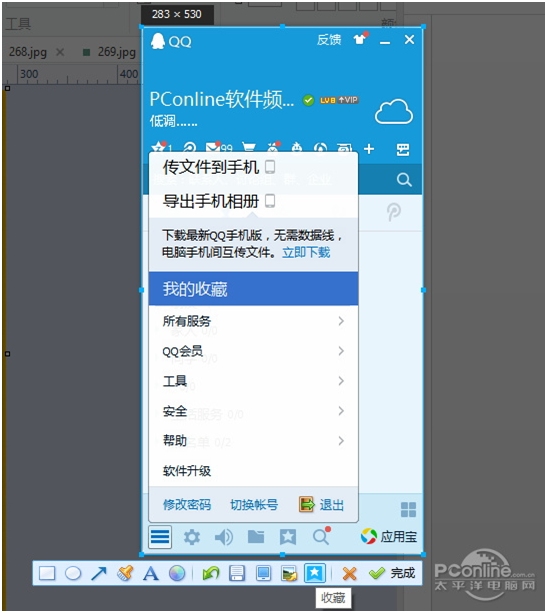547x613 pixels.
Task: Select the rectangle tool in screenshot toolbar
Action: pyautogui.click(x=47, y=574)
